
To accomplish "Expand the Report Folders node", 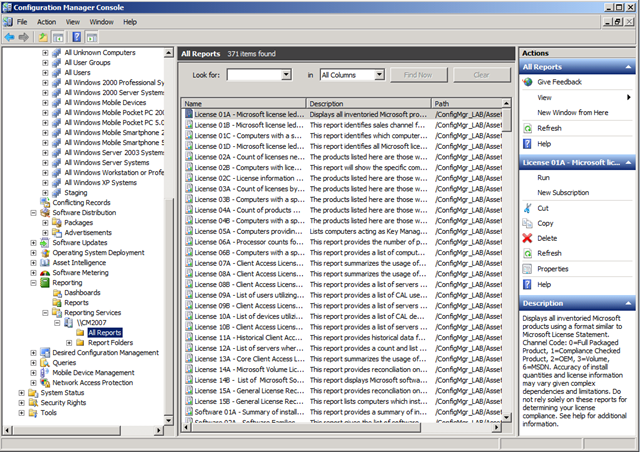I will click(x=69, y=343).
